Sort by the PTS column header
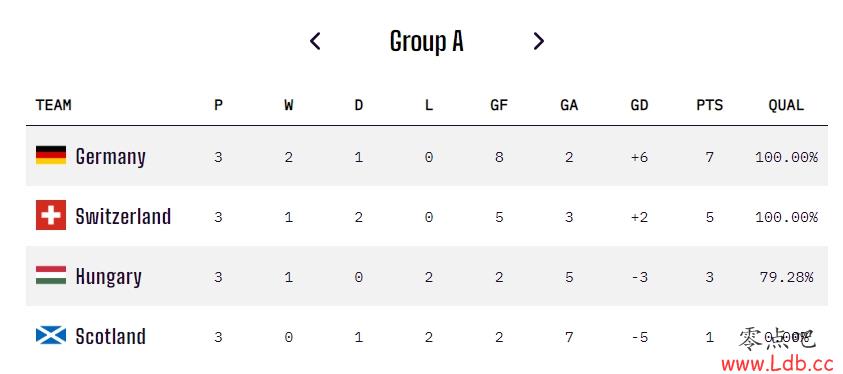 [710, 105]
